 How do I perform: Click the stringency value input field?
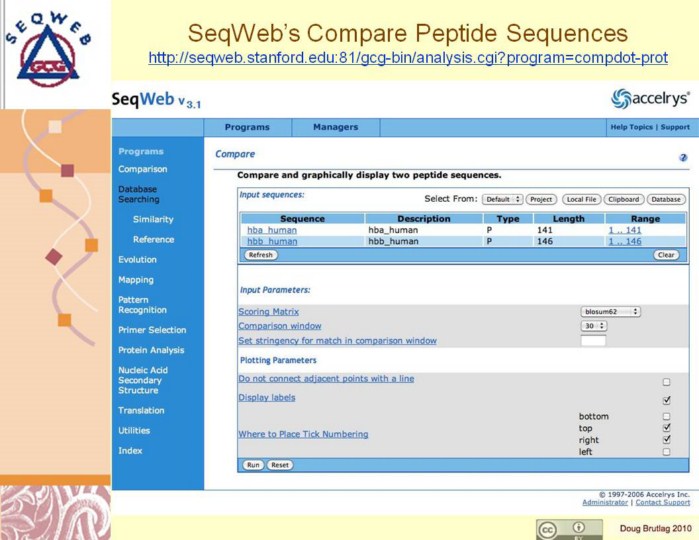(x=593, y=341)
